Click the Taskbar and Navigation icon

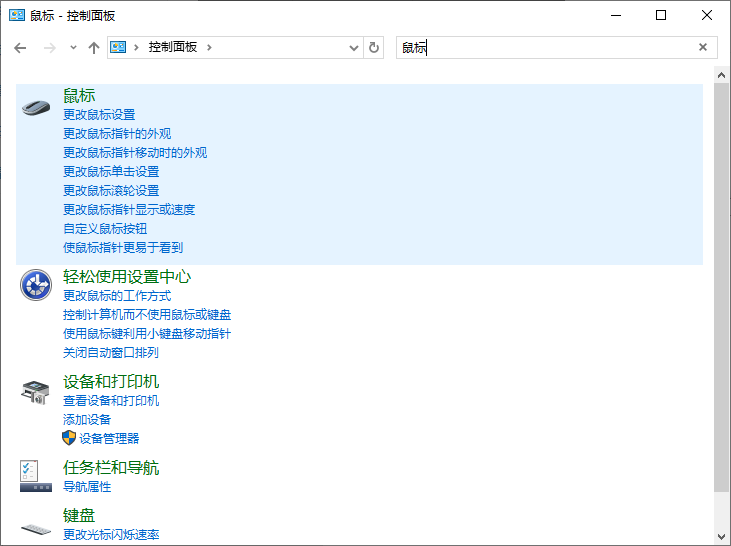[36, 476]
